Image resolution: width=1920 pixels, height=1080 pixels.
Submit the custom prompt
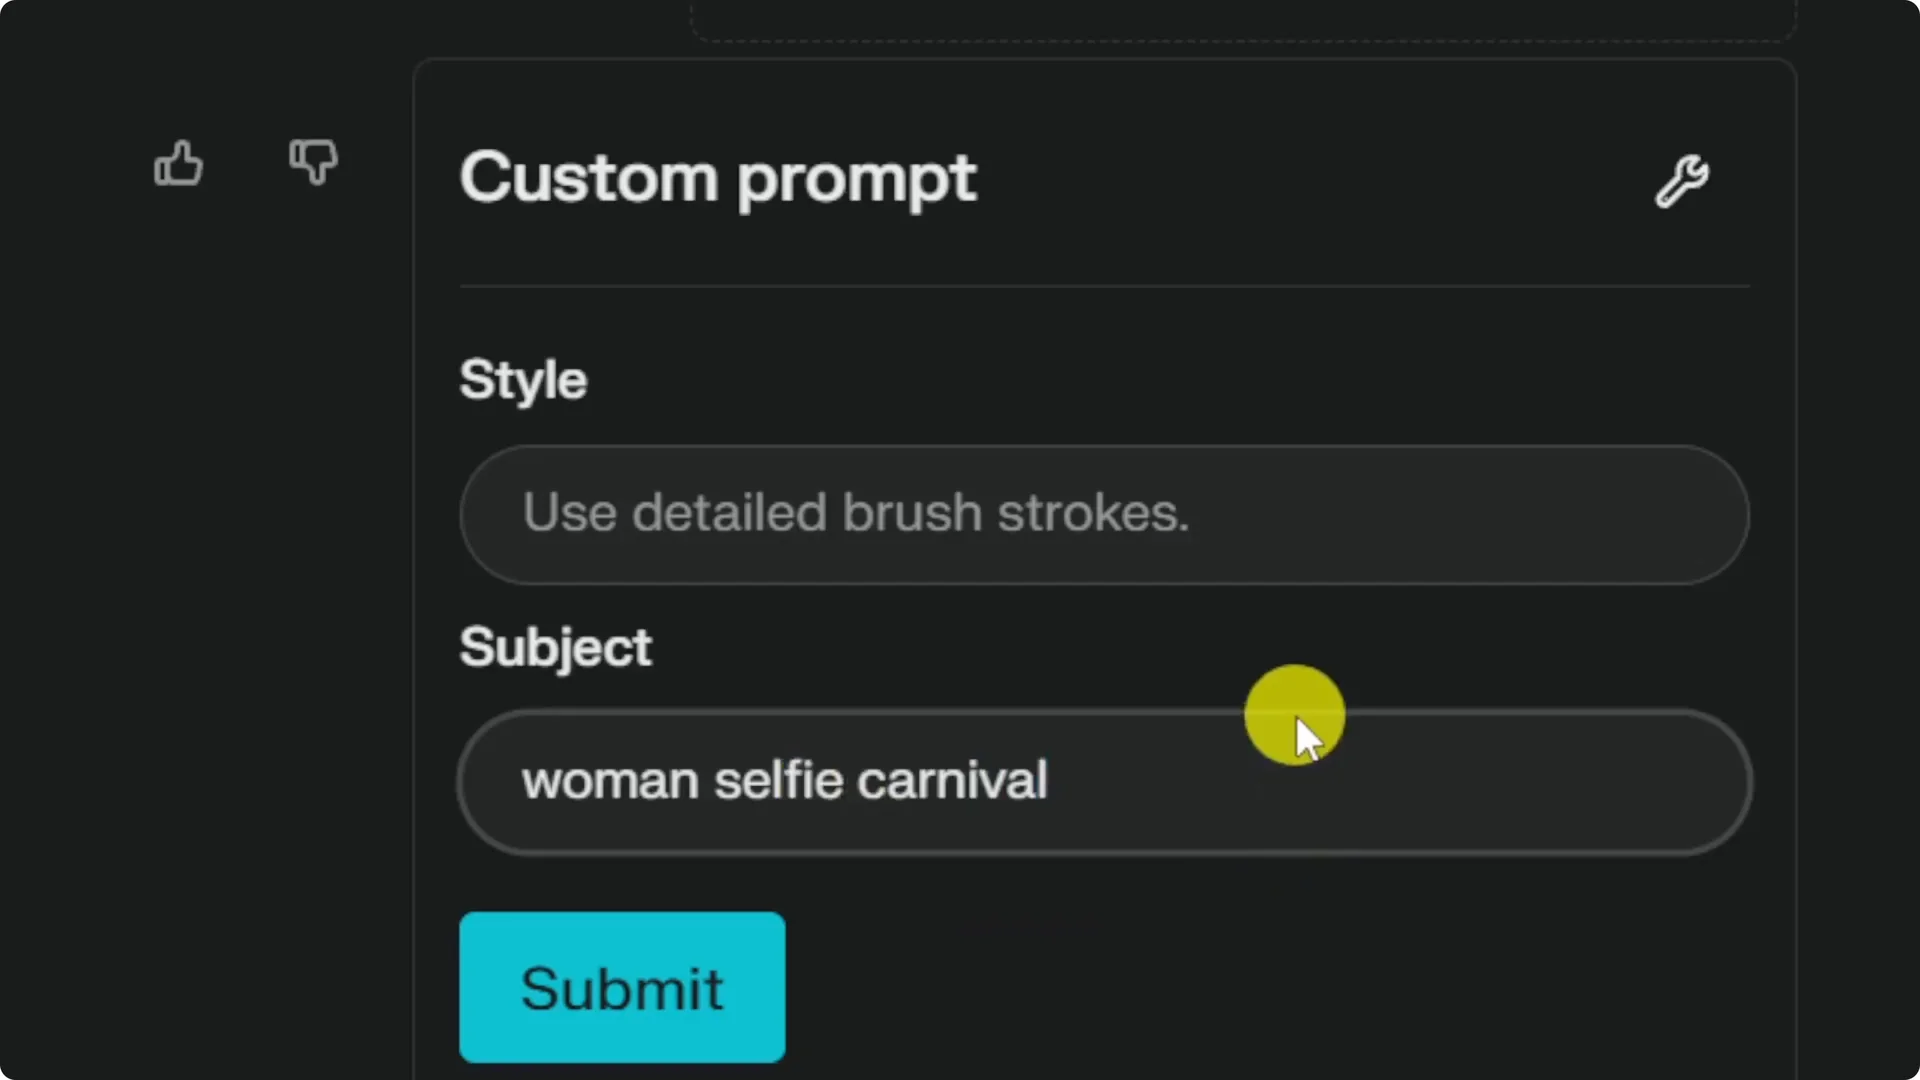click(x=621, y=987)
